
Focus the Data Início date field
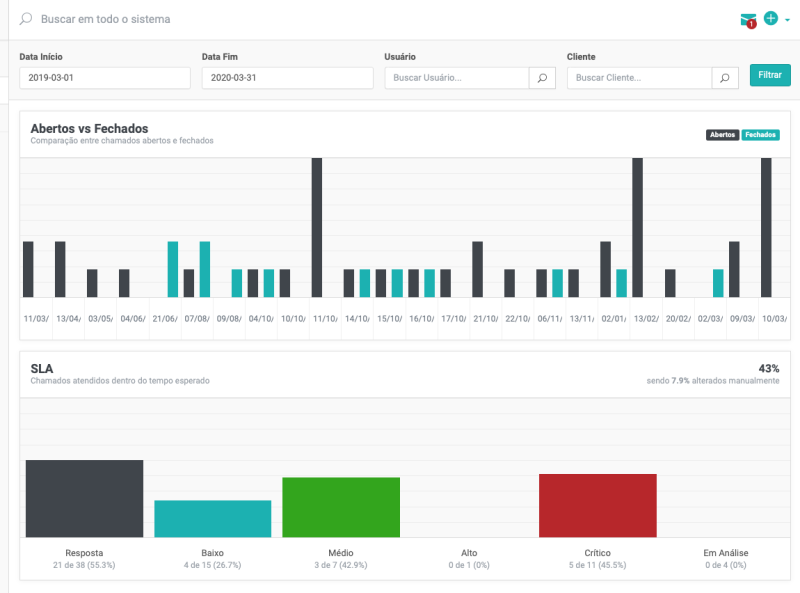coord(105,78)
